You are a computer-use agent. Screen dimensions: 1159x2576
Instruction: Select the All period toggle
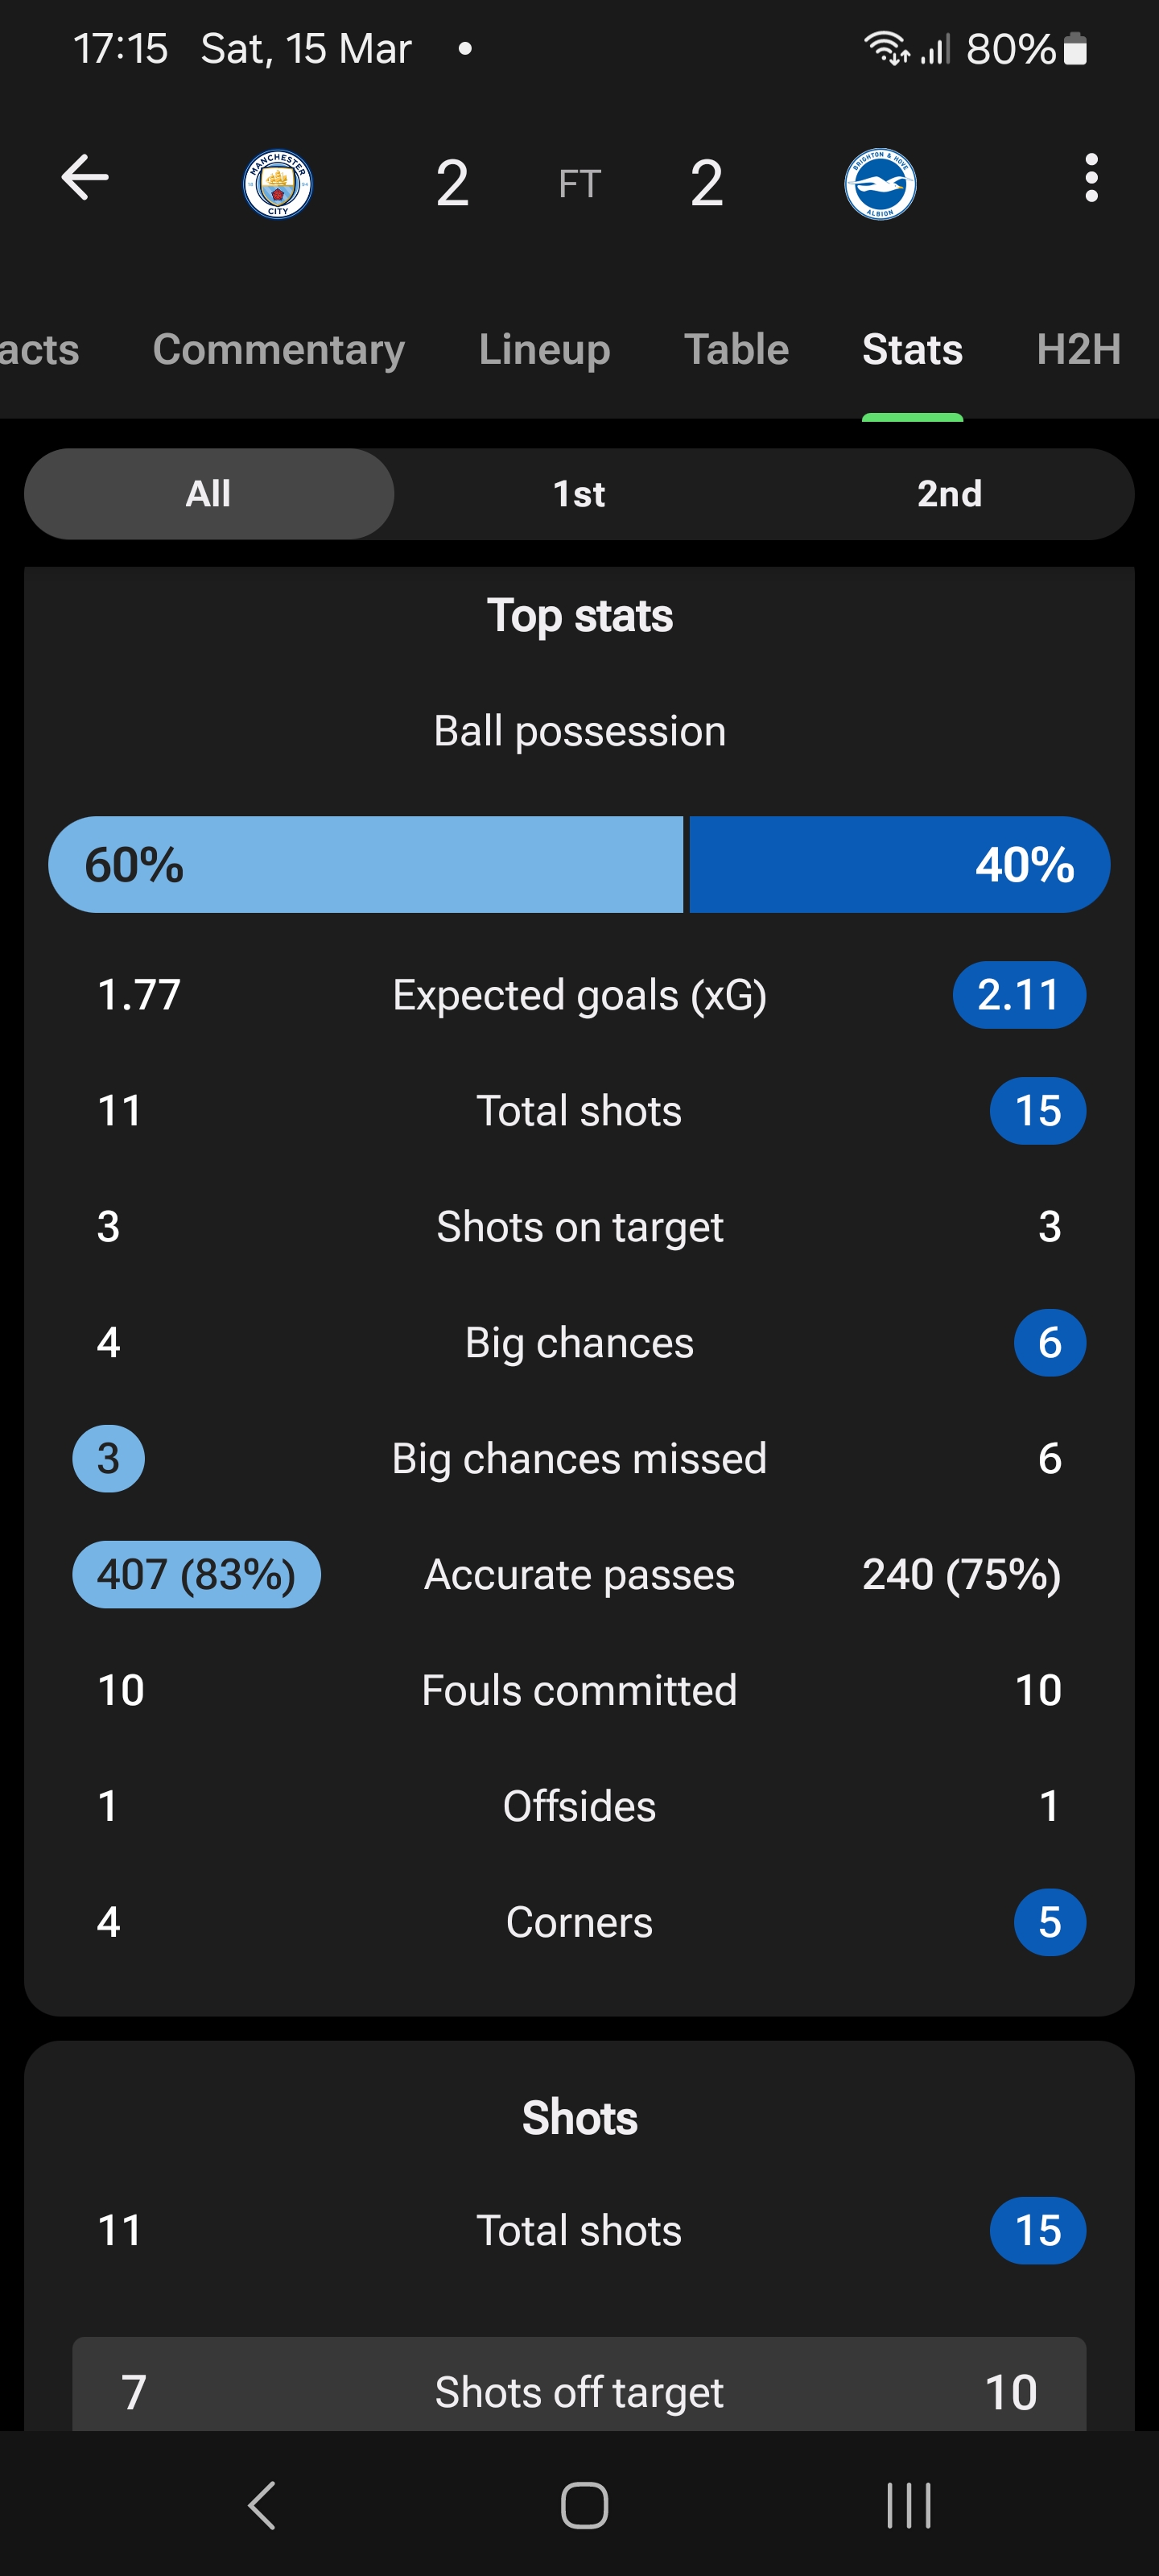pos(209,494)
